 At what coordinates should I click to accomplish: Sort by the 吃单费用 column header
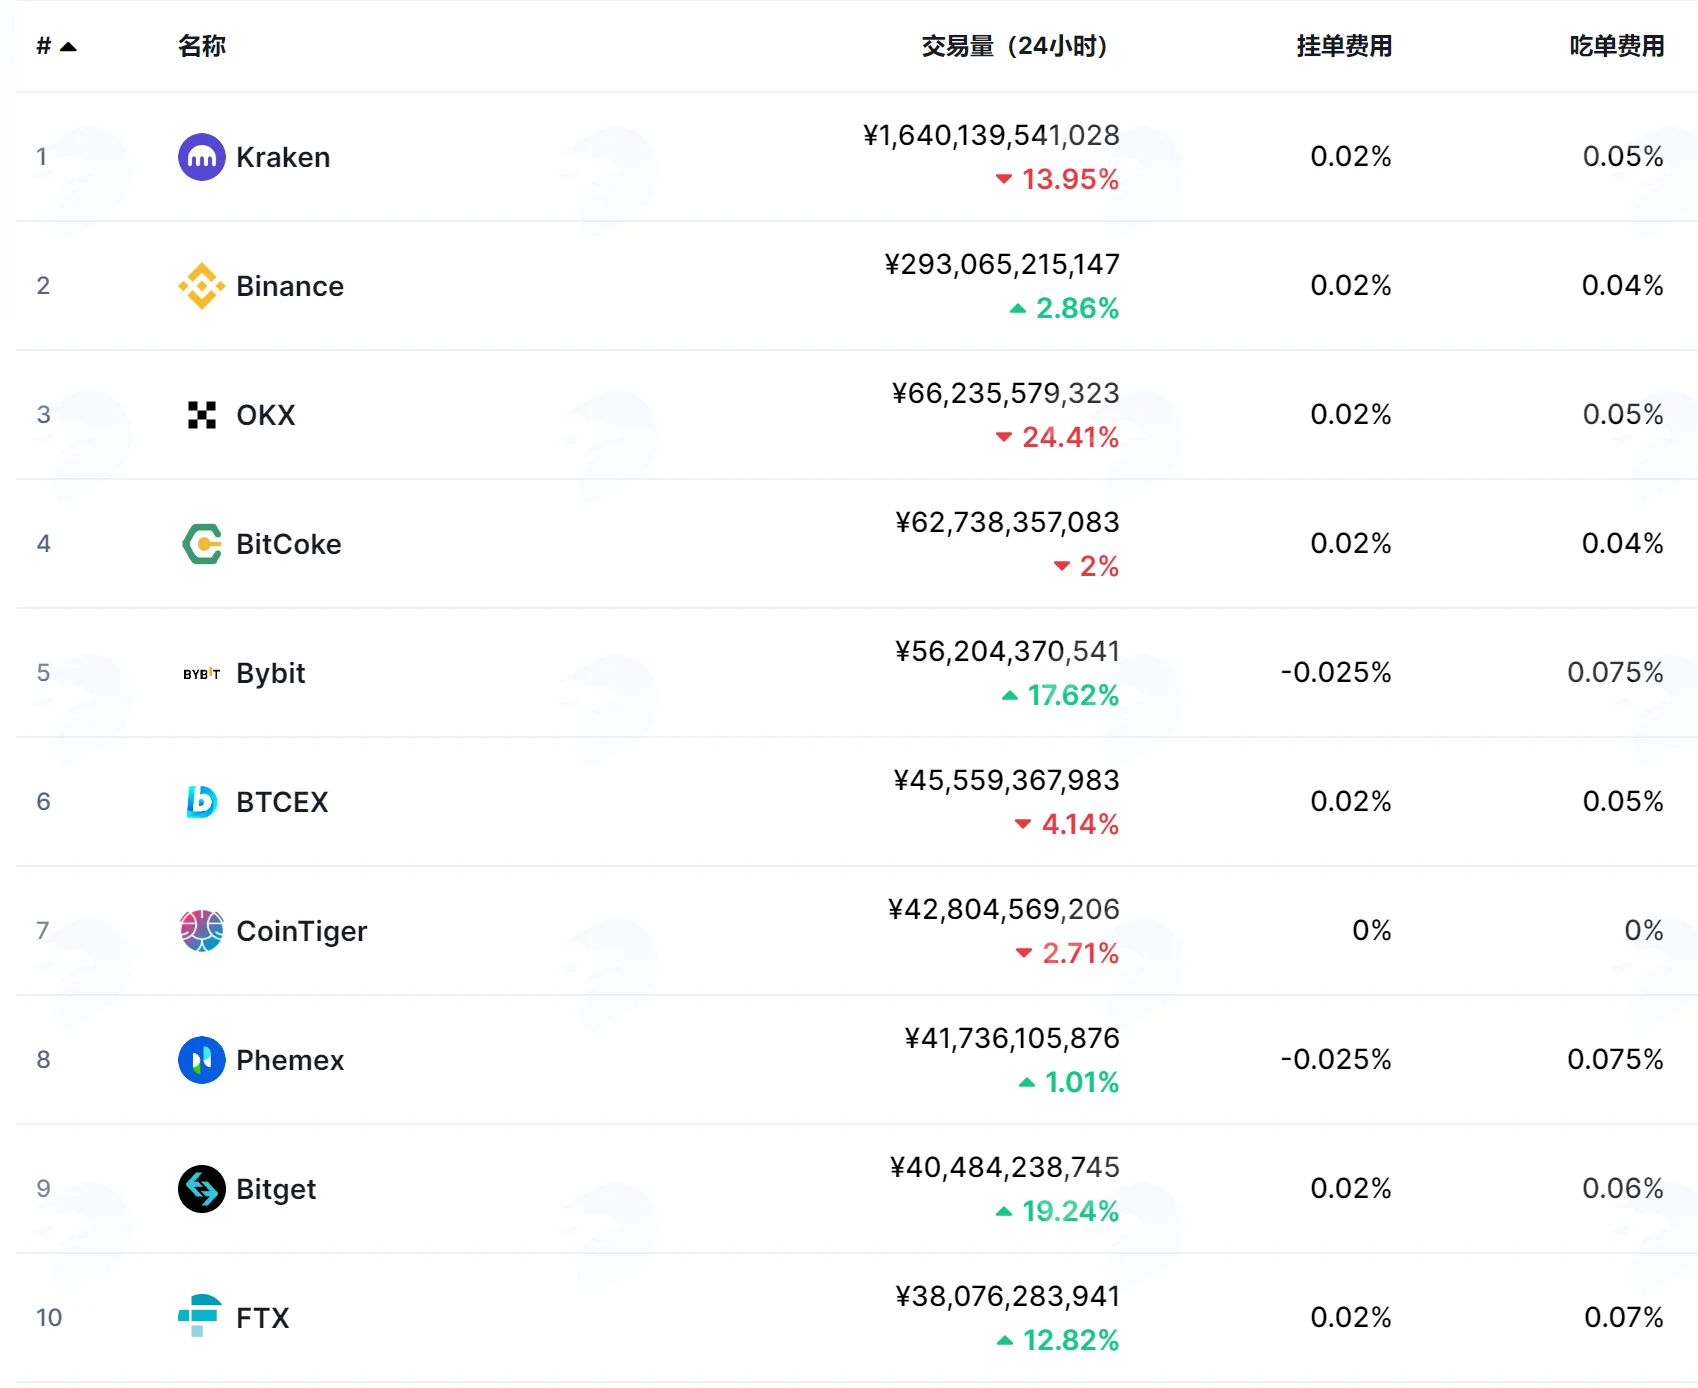coord(1617,46)
